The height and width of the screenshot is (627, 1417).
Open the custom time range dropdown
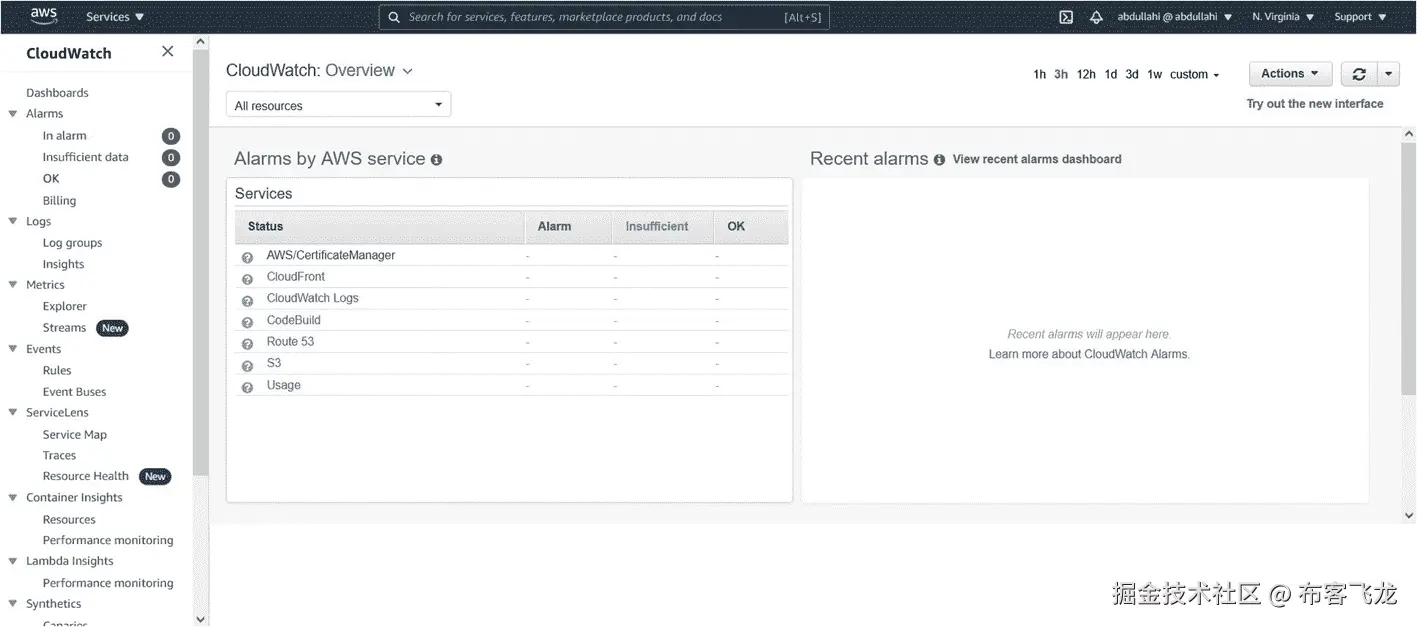click(1195, 75)
